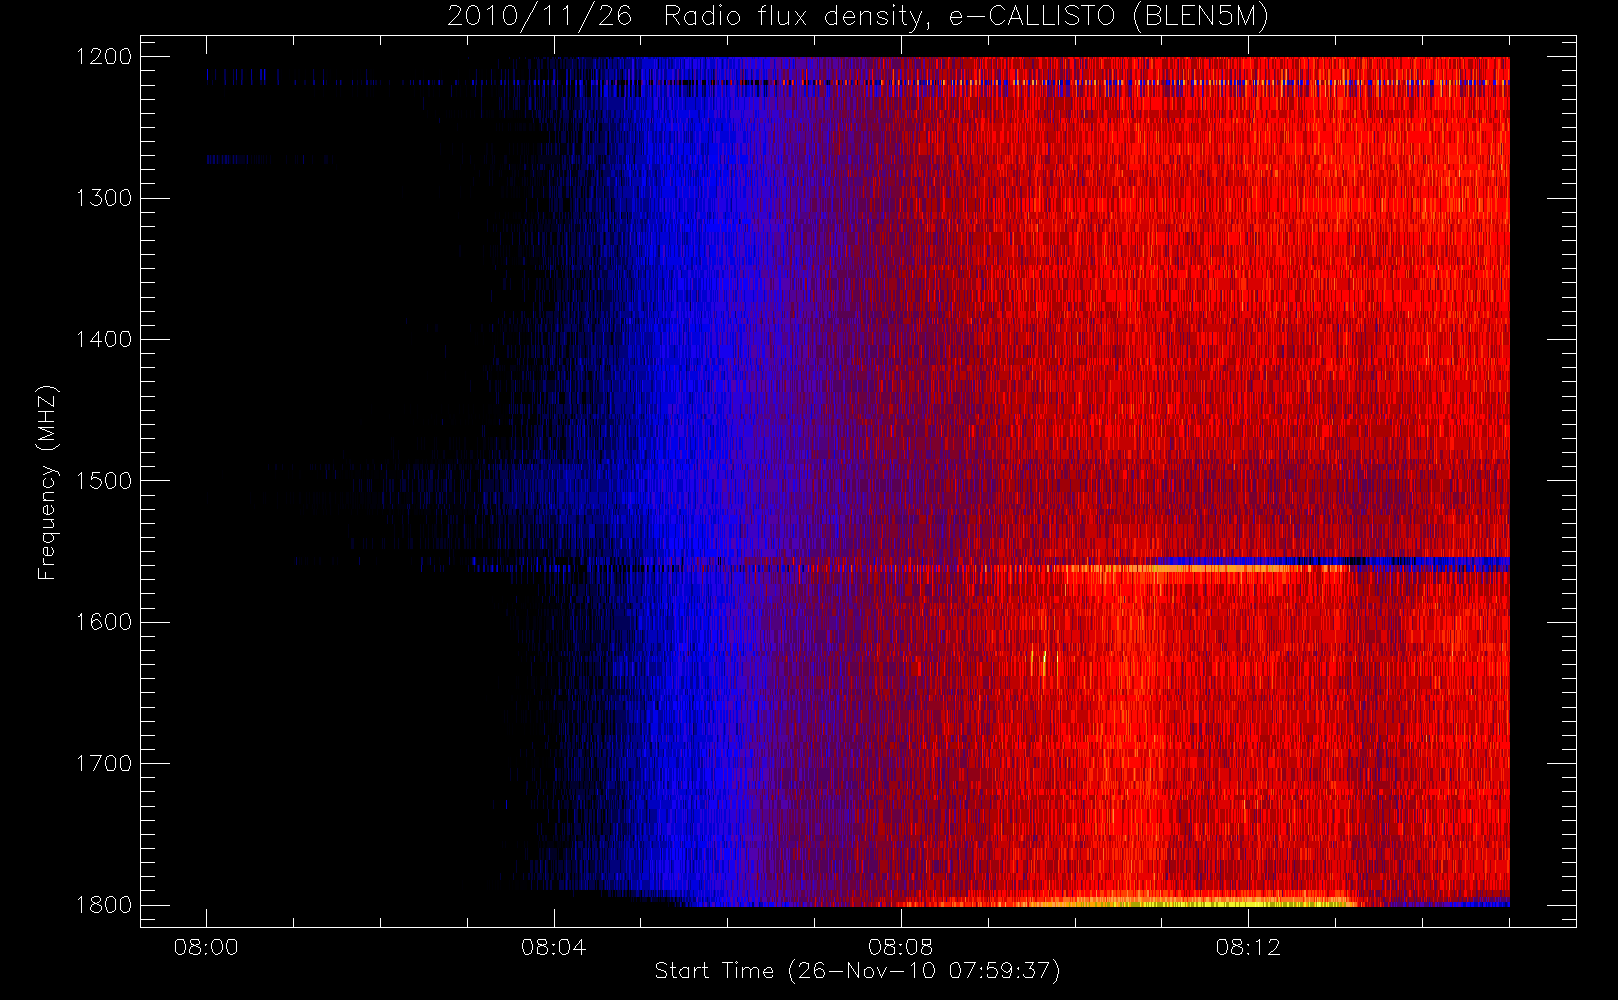Click the 1700 frequency tick label
1618x1000 pixels.
click(104, 764)
